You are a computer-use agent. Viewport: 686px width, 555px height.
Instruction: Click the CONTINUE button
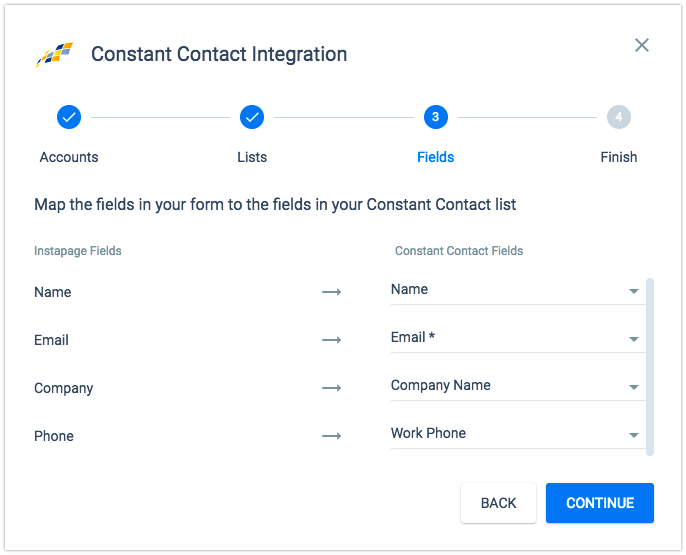[600, 503]
